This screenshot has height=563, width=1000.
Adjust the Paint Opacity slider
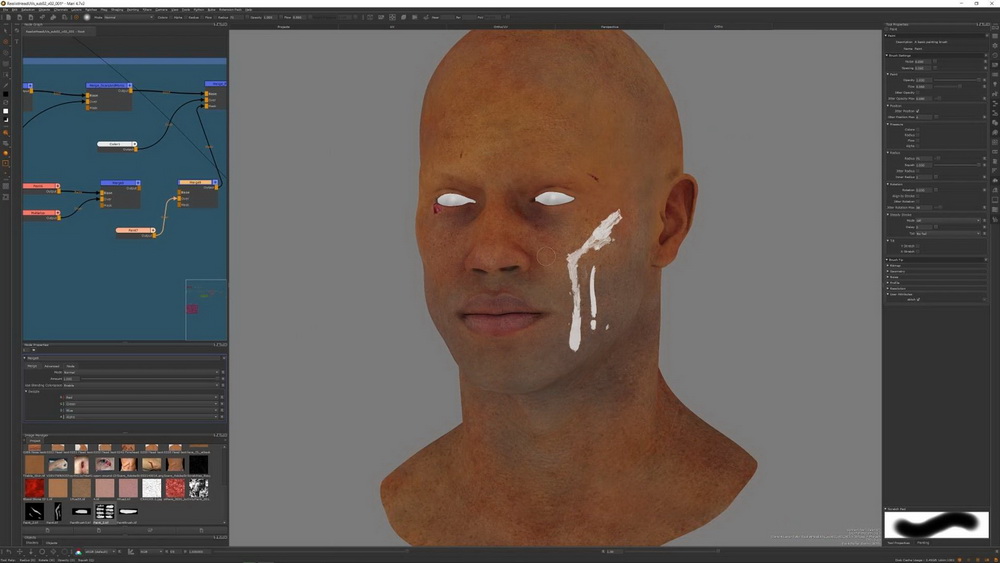tap(957, 80)
